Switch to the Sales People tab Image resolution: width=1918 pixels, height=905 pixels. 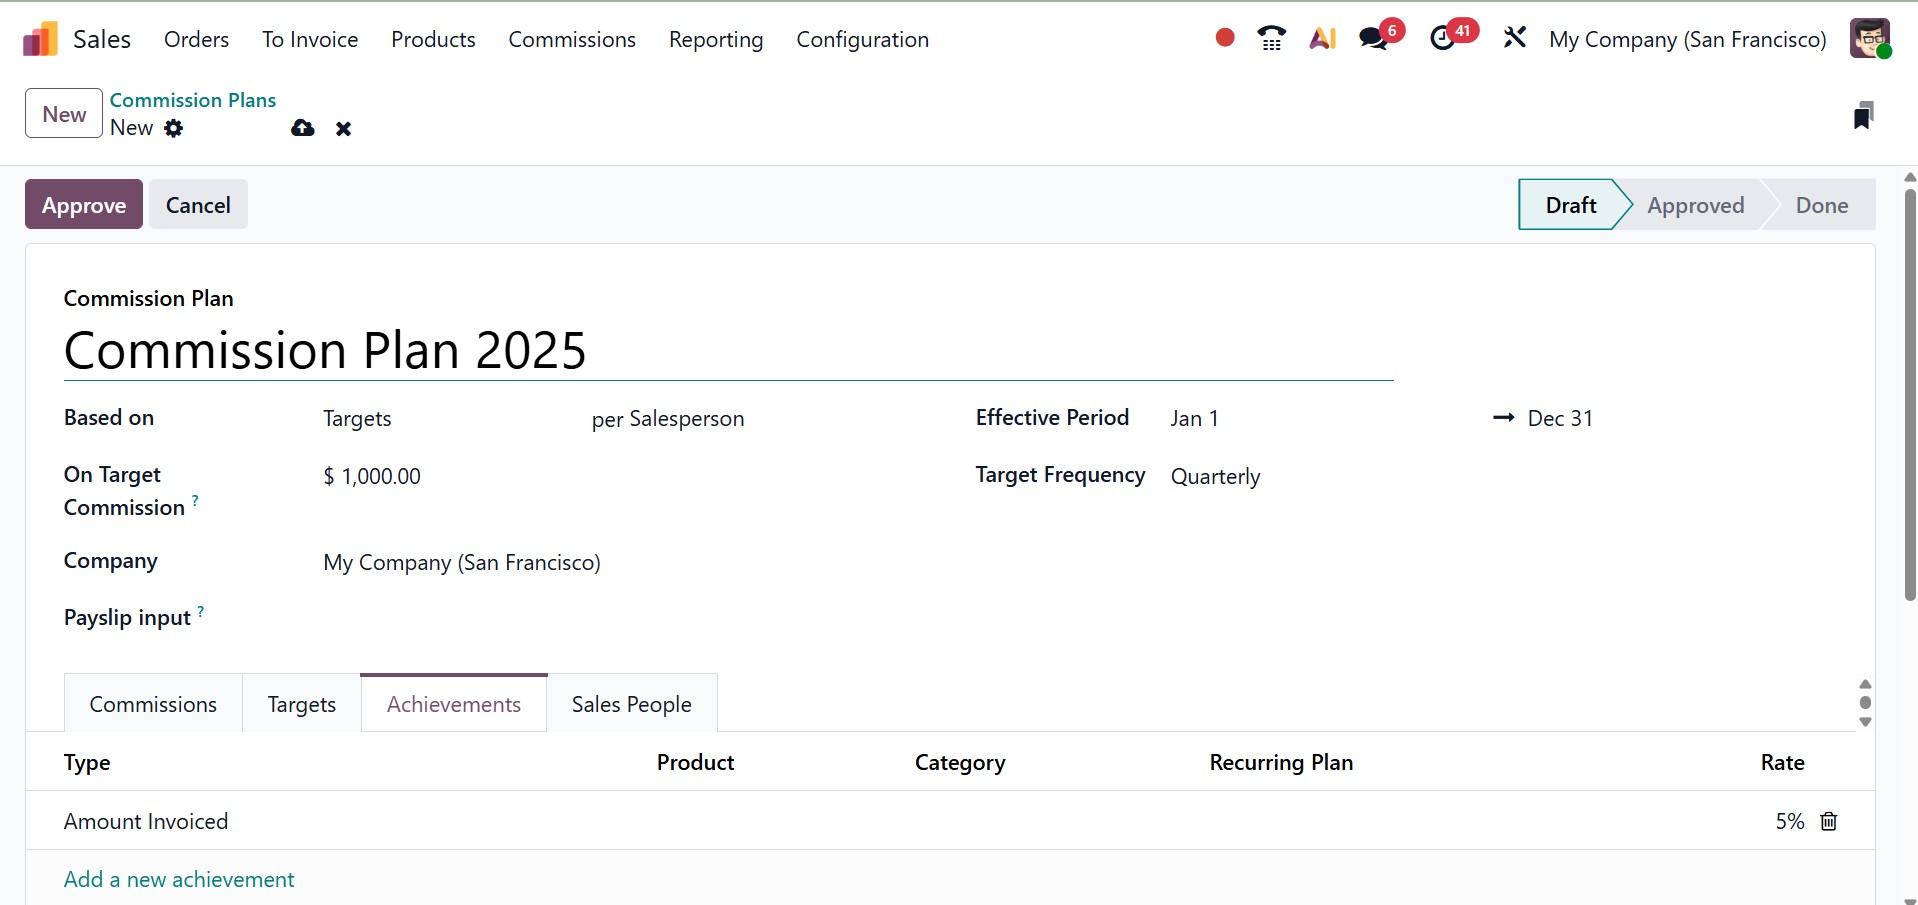point(631,703)
